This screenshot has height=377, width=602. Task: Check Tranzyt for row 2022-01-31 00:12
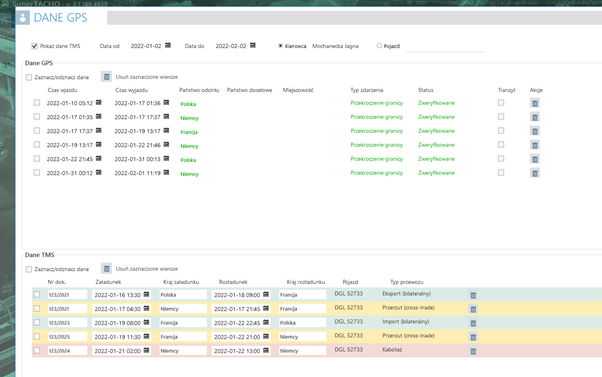(501, 173)
